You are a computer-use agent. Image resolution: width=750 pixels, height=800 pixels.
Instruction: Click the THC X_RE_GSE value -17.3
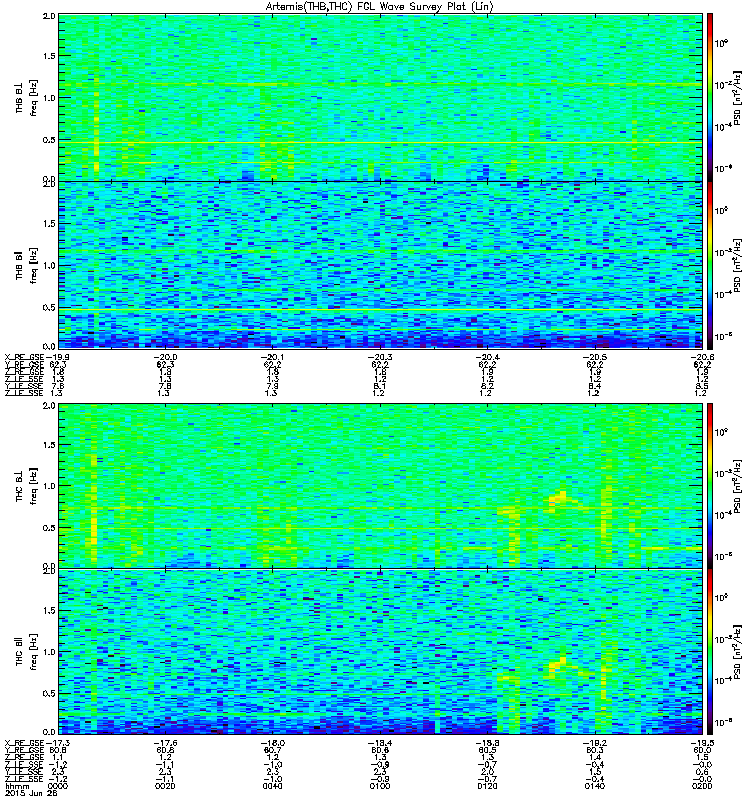point(57,743)
